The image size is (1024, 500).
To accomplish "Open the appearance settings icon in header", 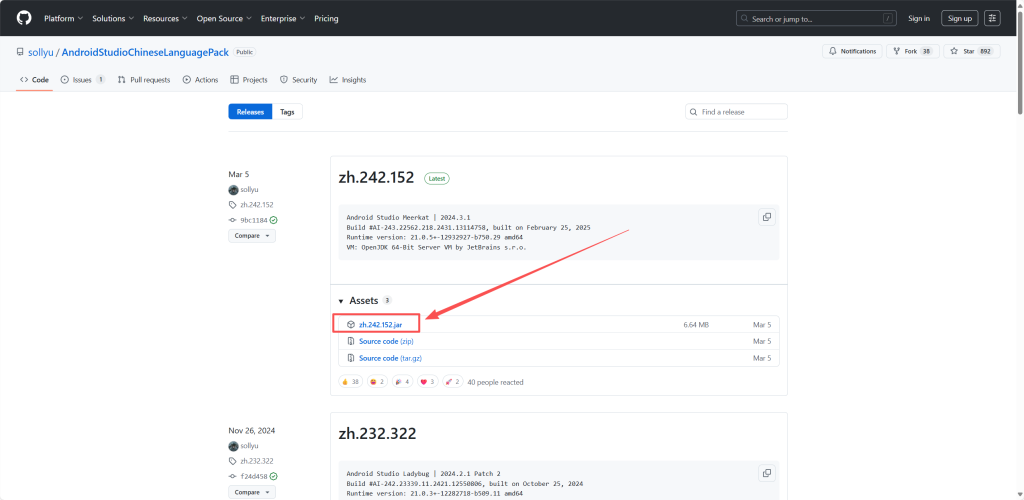I will point(993,18).
